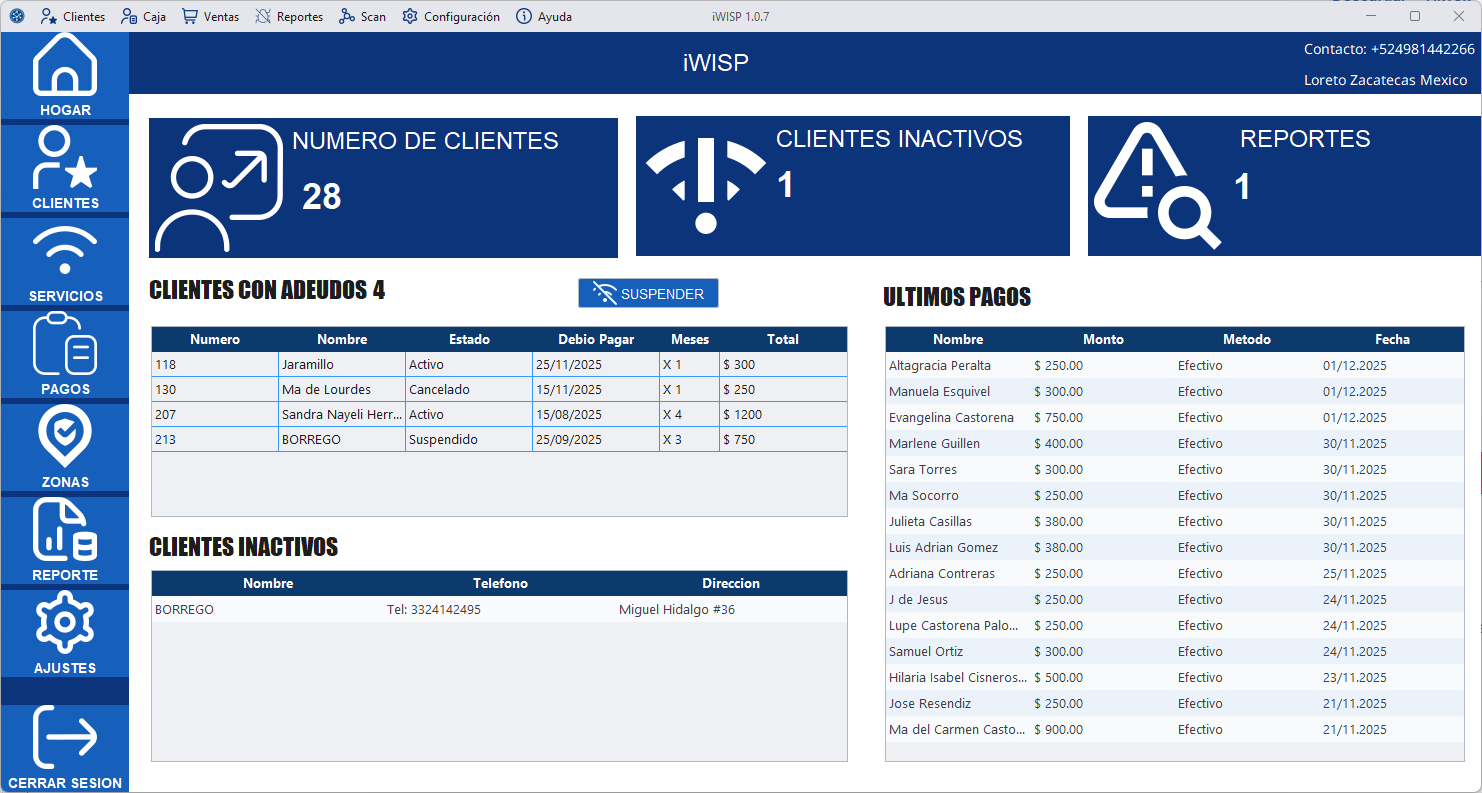Click the CERRAR SESION logout icon
This screenshot has height=793, width=1482.
[x=64, y=738]
